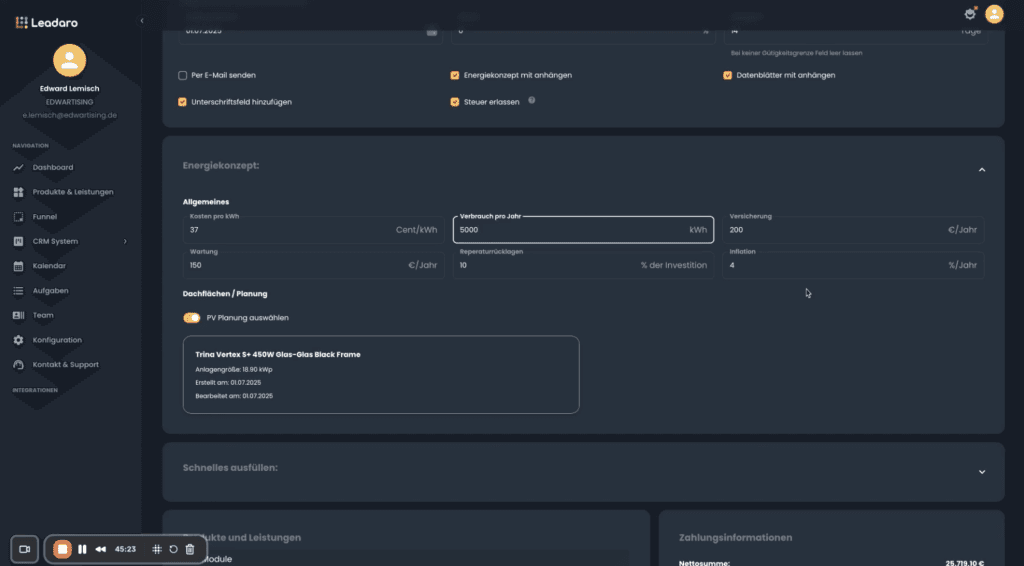Click the EDWARTISING company label
This screenshot has width=1024, height=566.
(69, 102)
